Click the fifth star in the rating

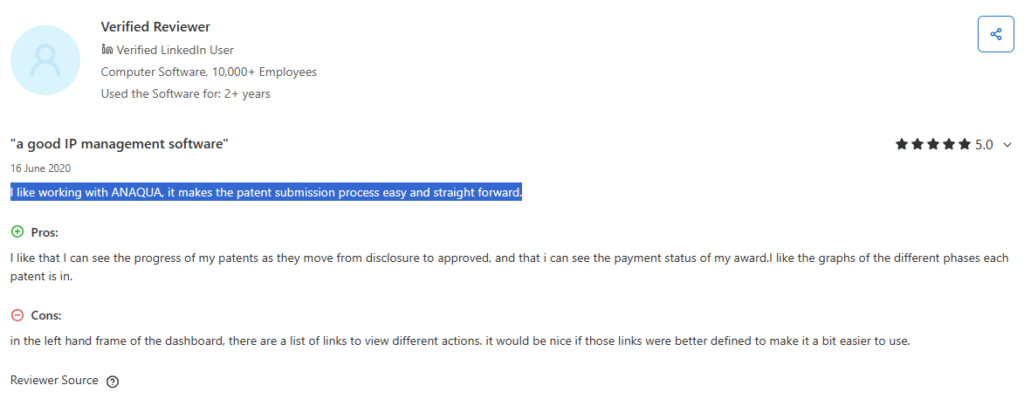tap(965, 145)
